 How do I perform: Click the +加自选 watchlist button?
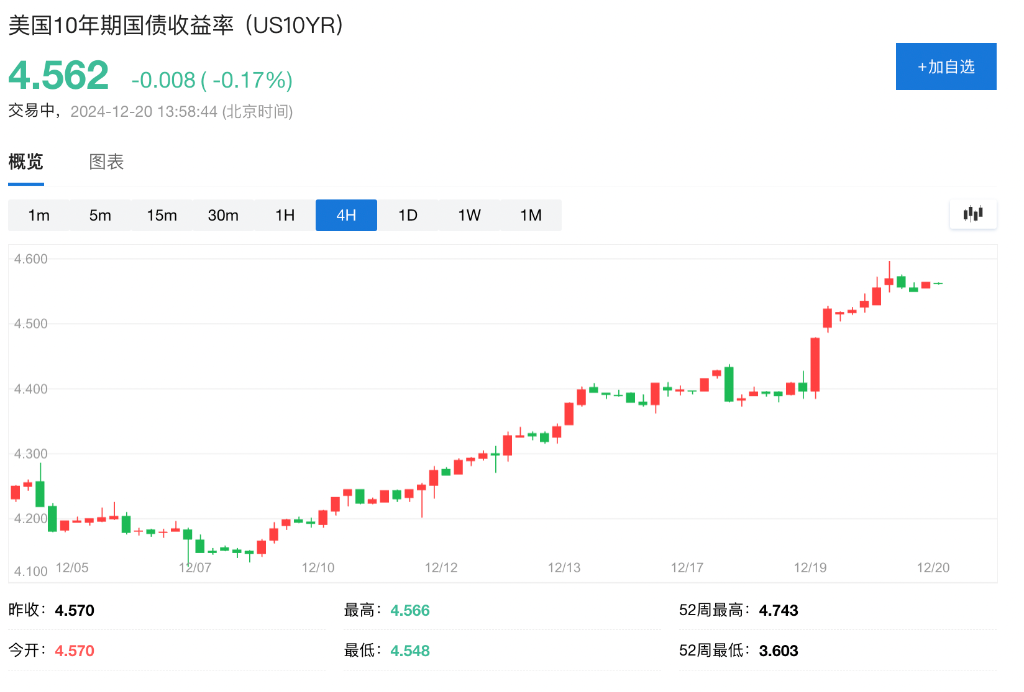click(945, 66)
